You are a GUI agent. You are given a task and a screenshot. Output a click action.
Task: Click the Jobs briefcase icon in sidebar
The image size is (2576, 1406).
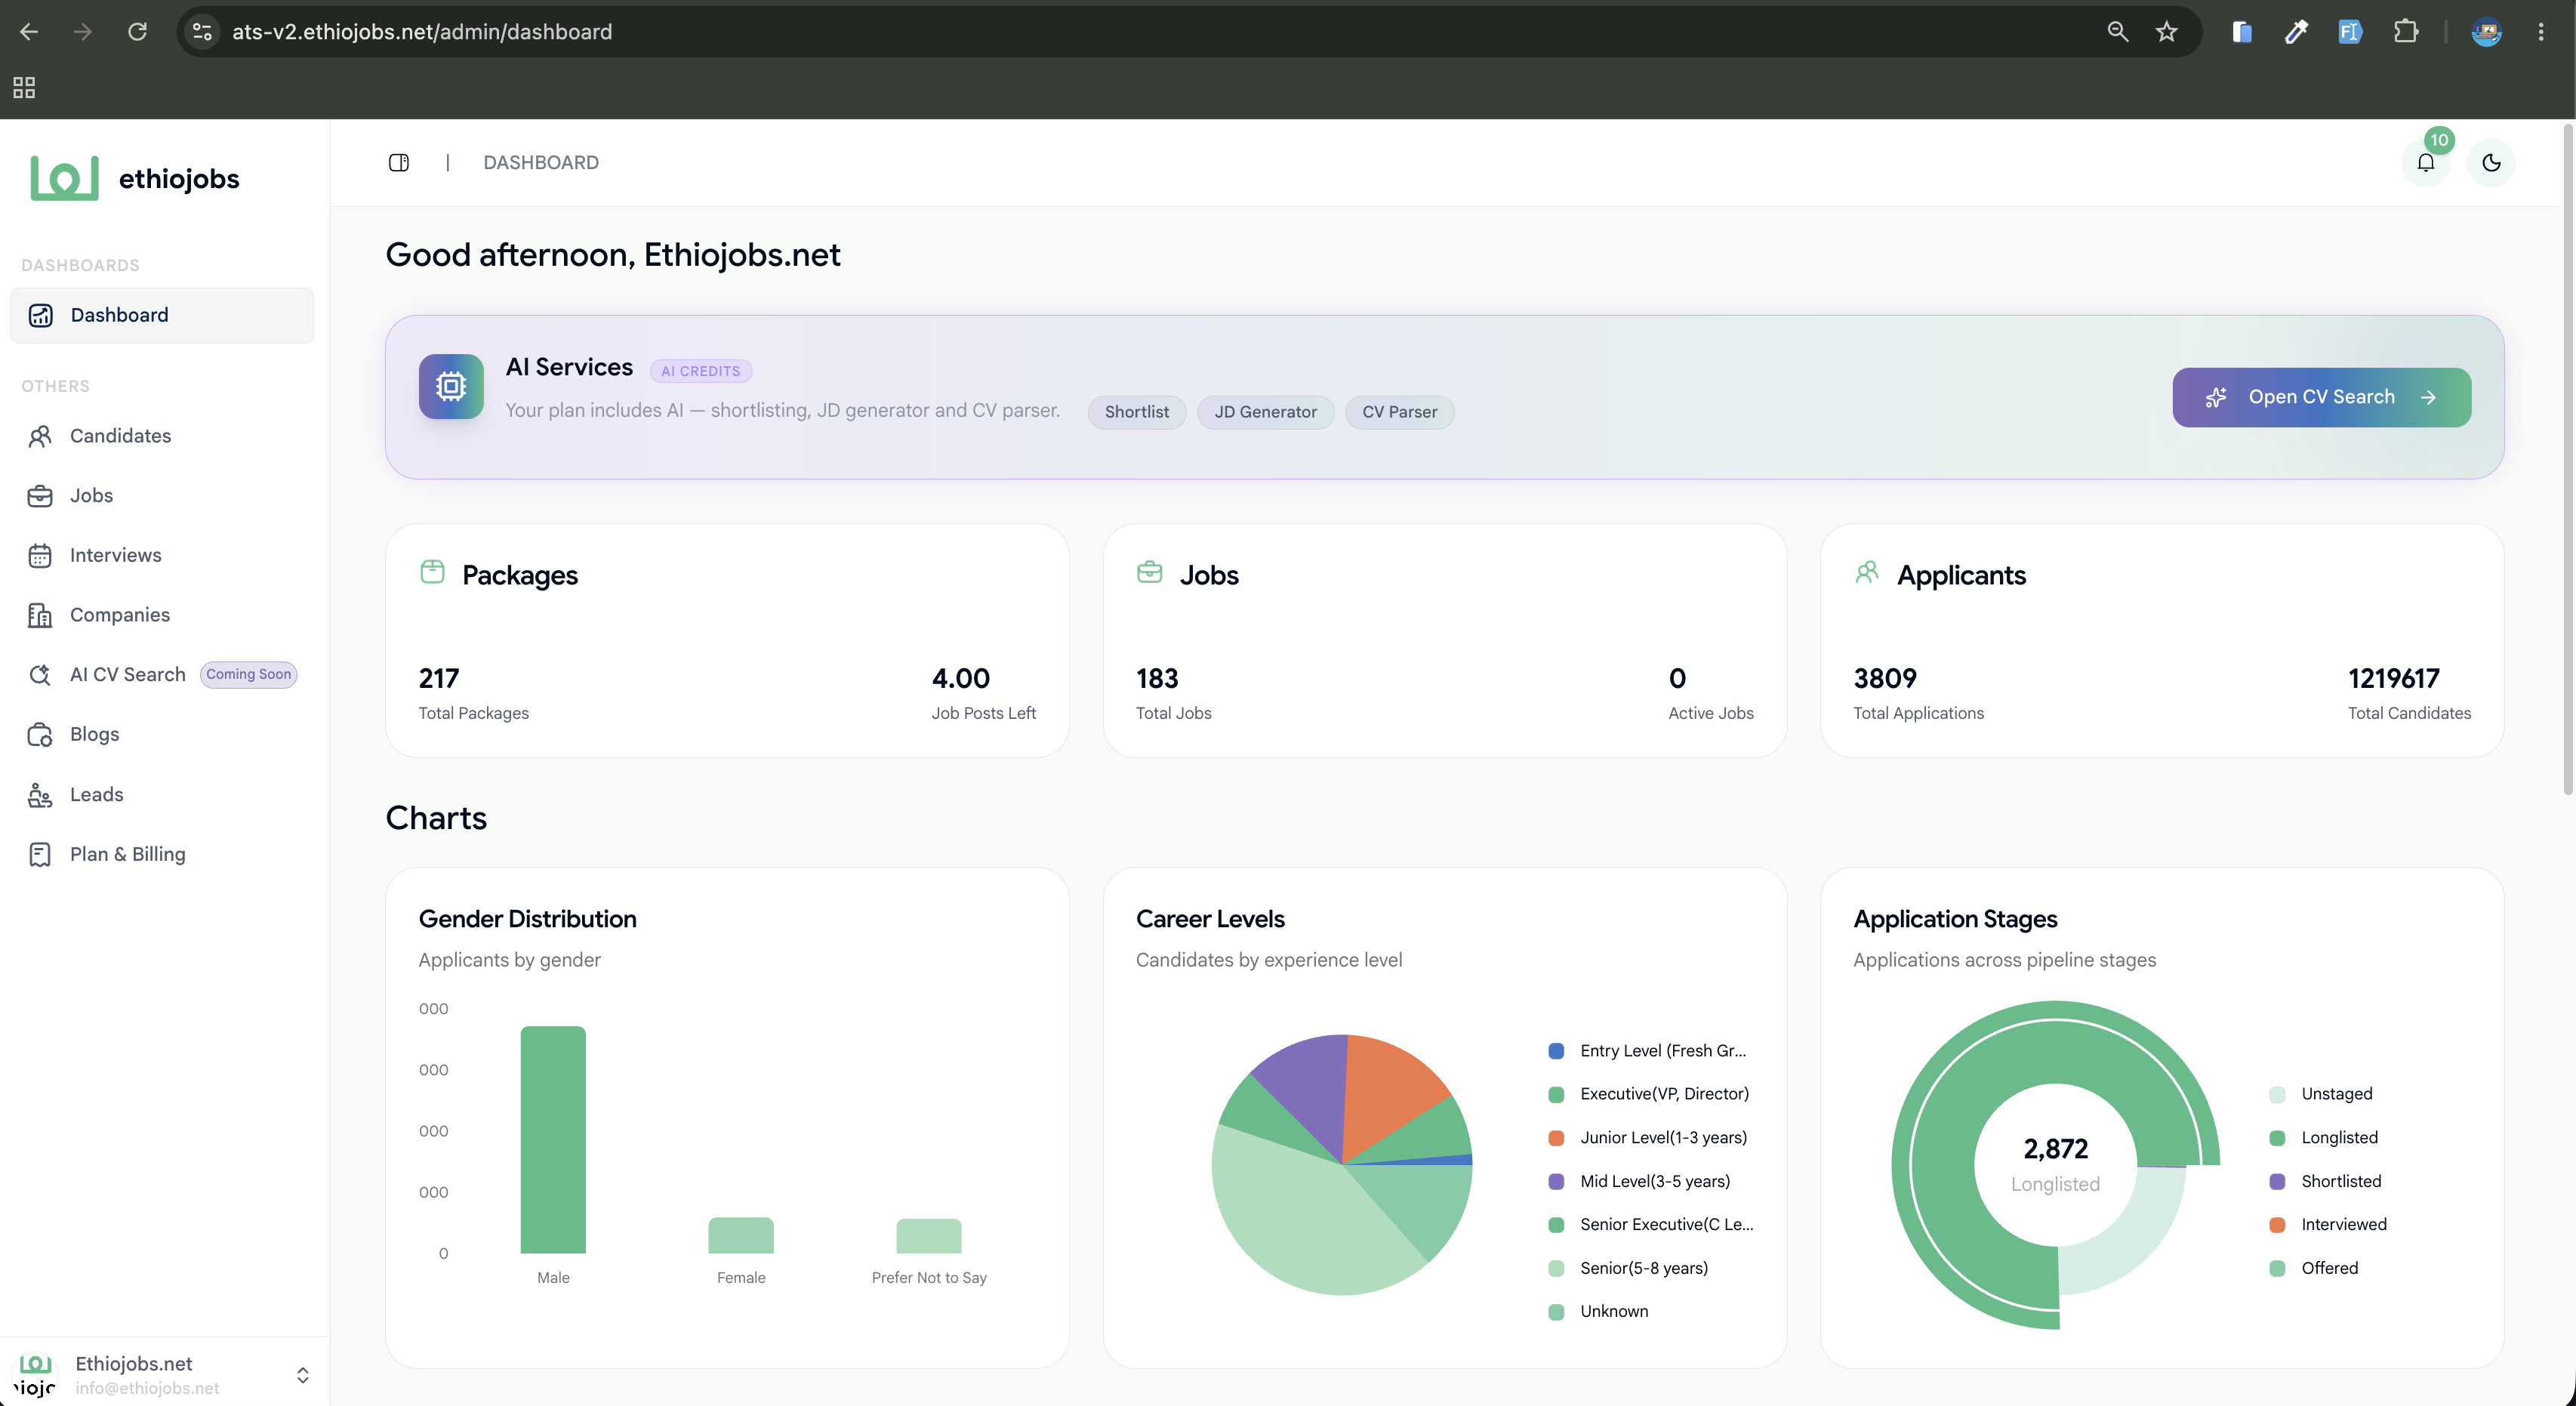(x=40, y=495)
